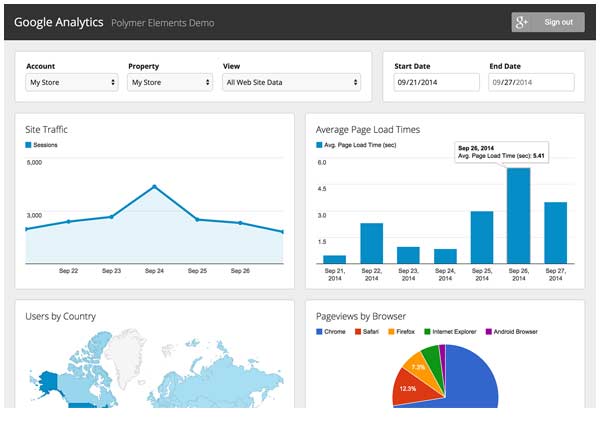Expand the View dropdown All Web Site Data

(292, 82)
